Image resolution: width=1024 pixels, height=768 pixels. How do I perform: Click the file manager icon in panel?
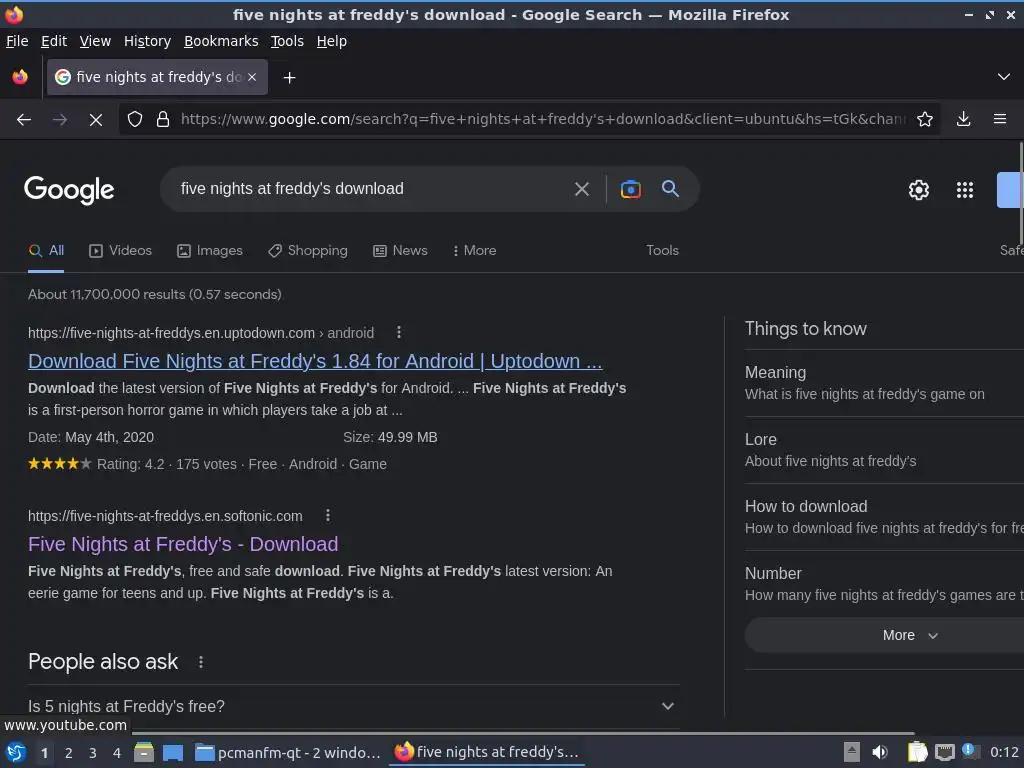point(144,752)
